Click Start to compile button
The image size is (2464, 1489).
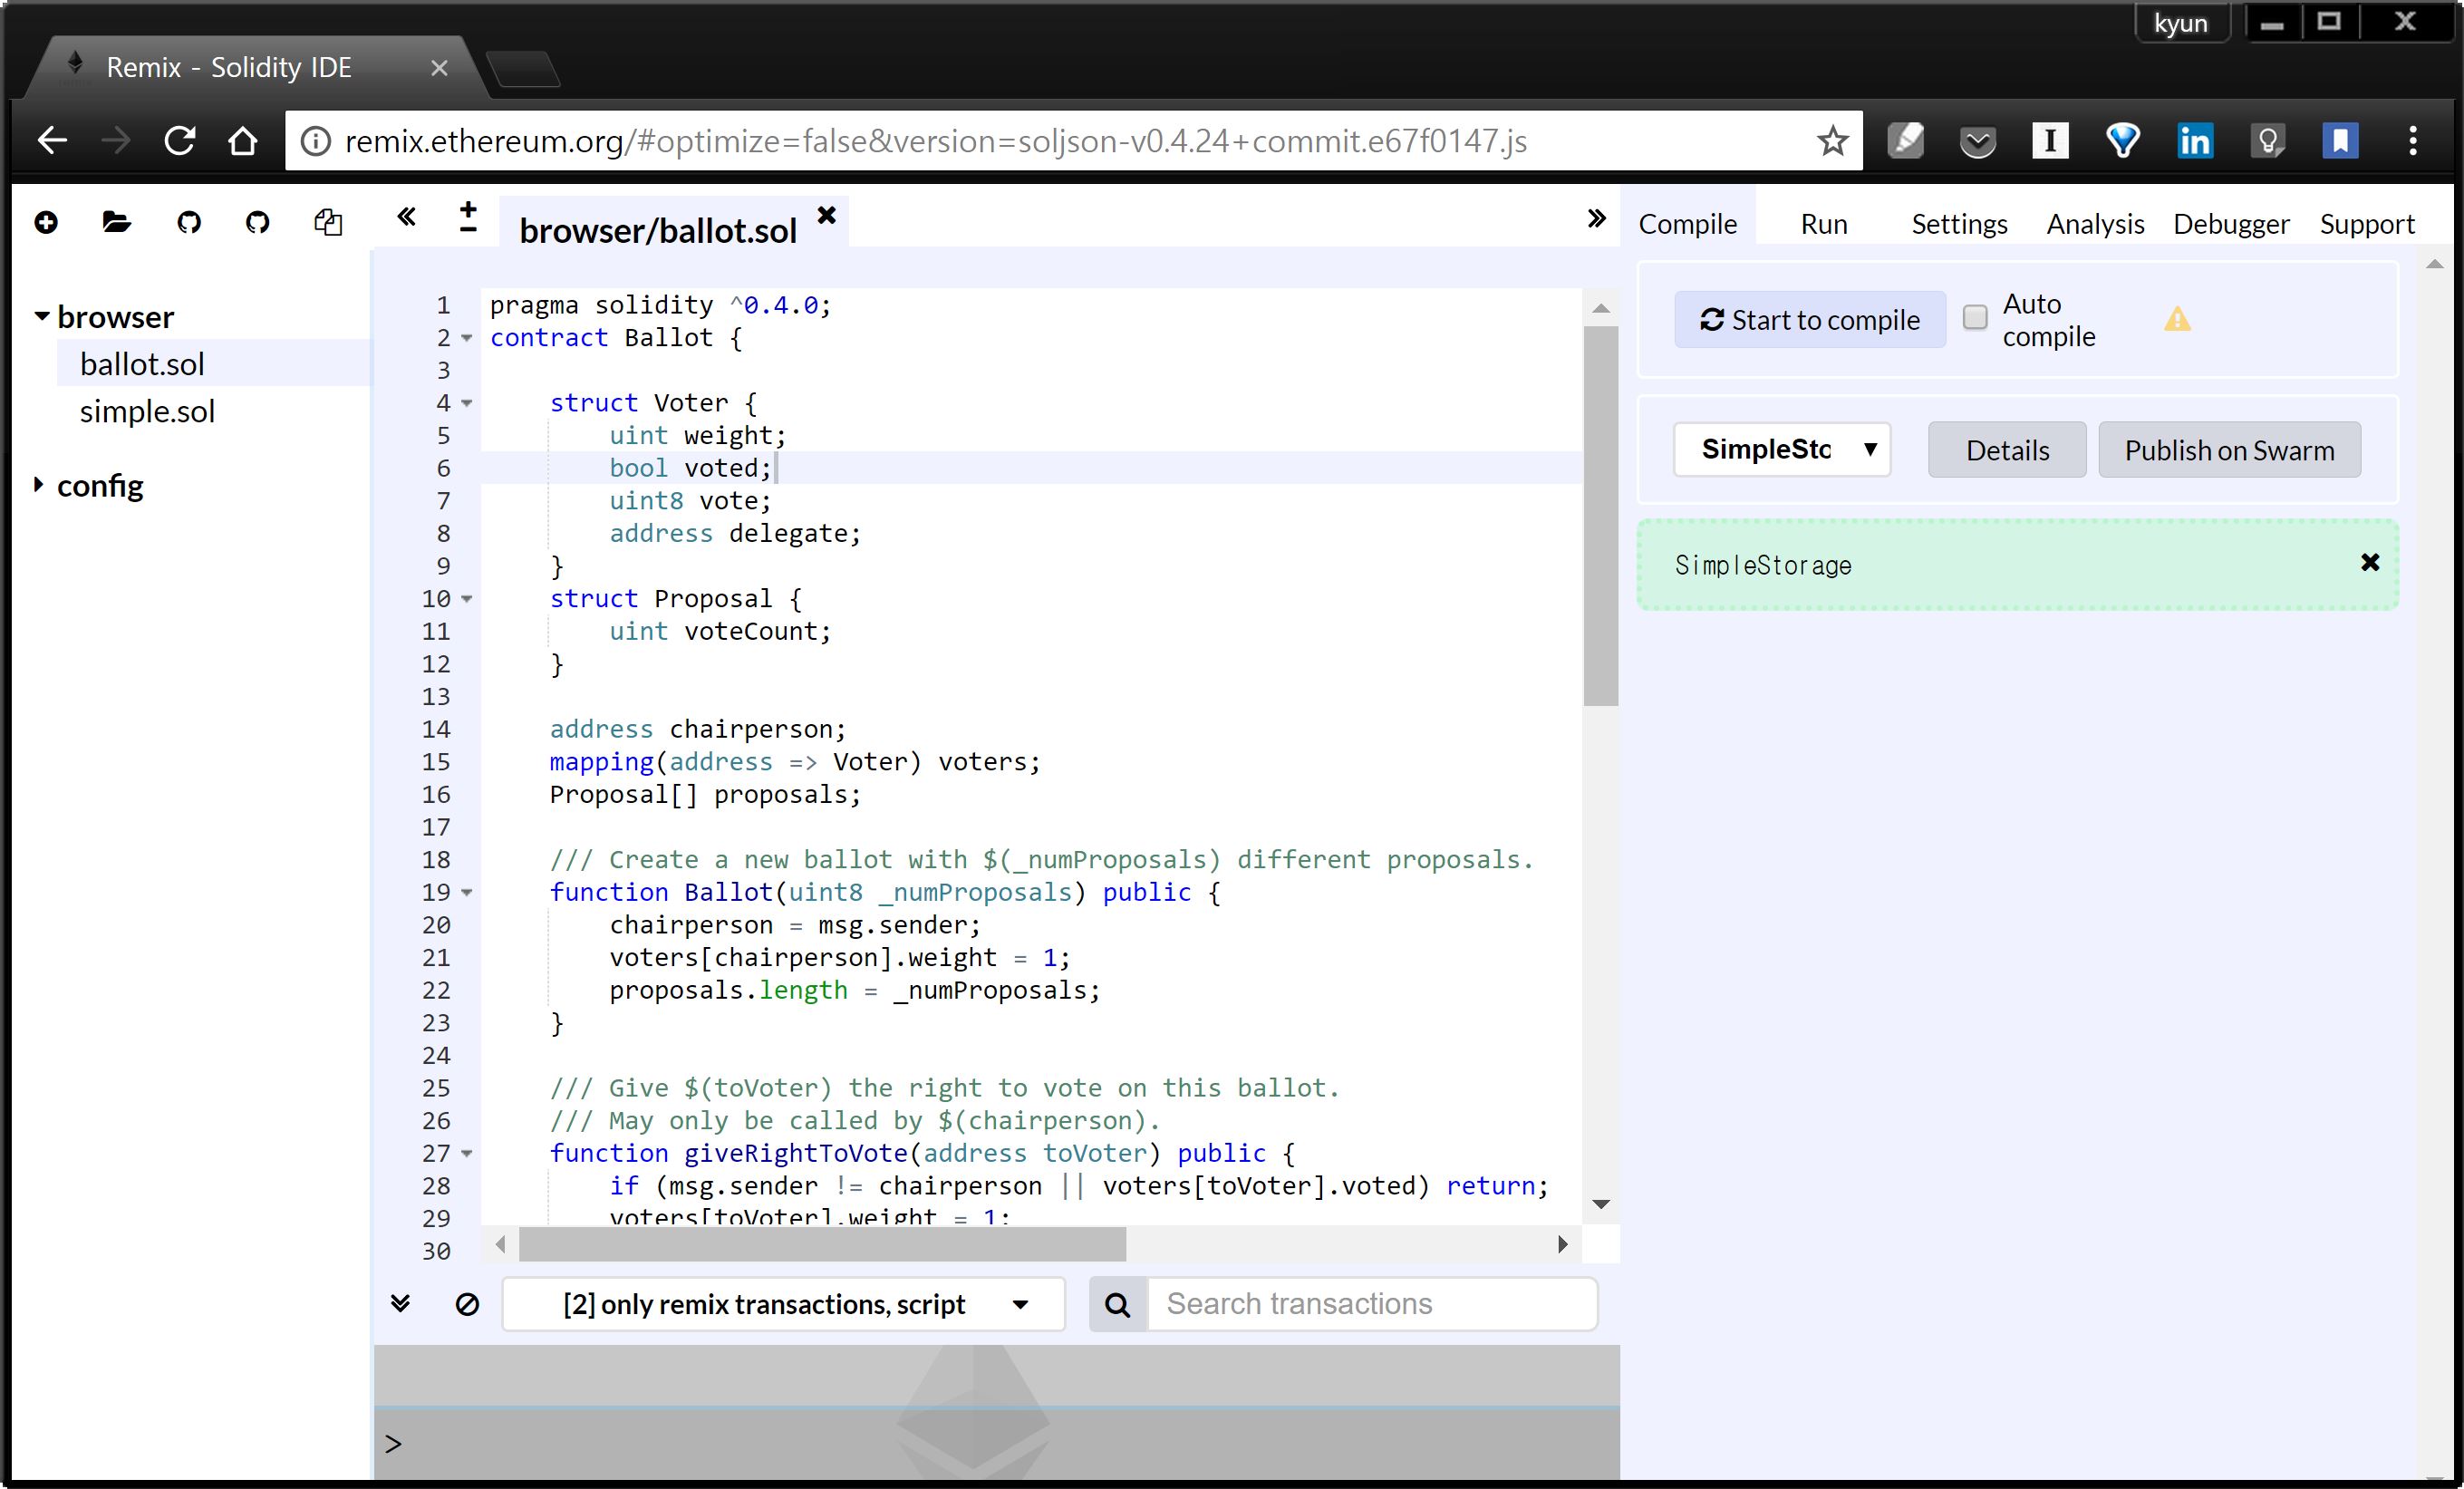(x=1810, y=320)
